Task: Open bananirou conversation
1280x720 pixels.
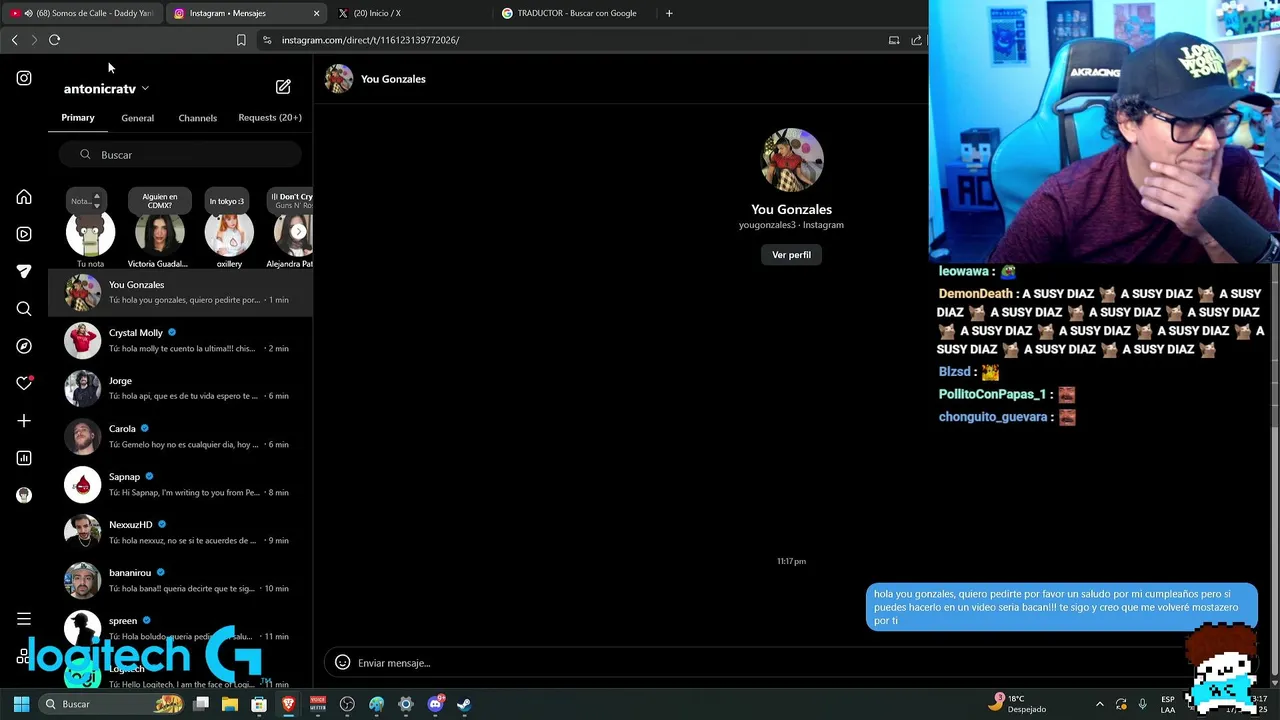Action: tap(180, 580)
